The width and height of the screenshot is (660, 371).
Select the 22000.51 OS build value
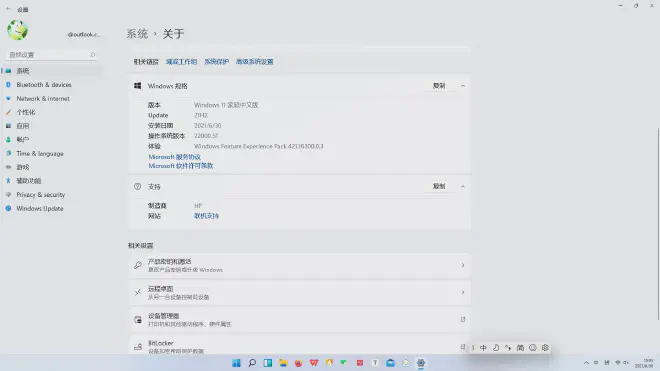click(206, 136)
